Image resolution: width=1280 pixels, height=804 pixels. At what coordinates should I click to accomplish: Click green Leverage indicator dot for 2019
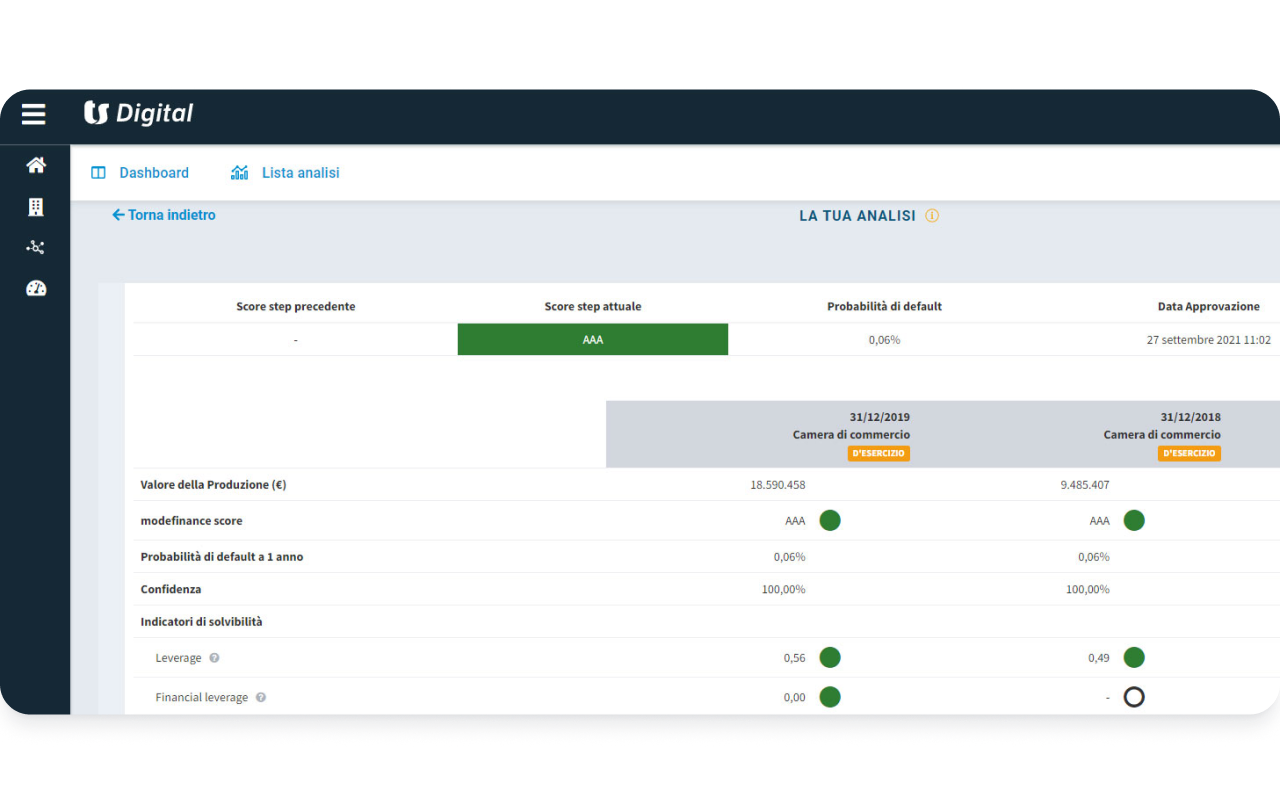coord(830,657)
